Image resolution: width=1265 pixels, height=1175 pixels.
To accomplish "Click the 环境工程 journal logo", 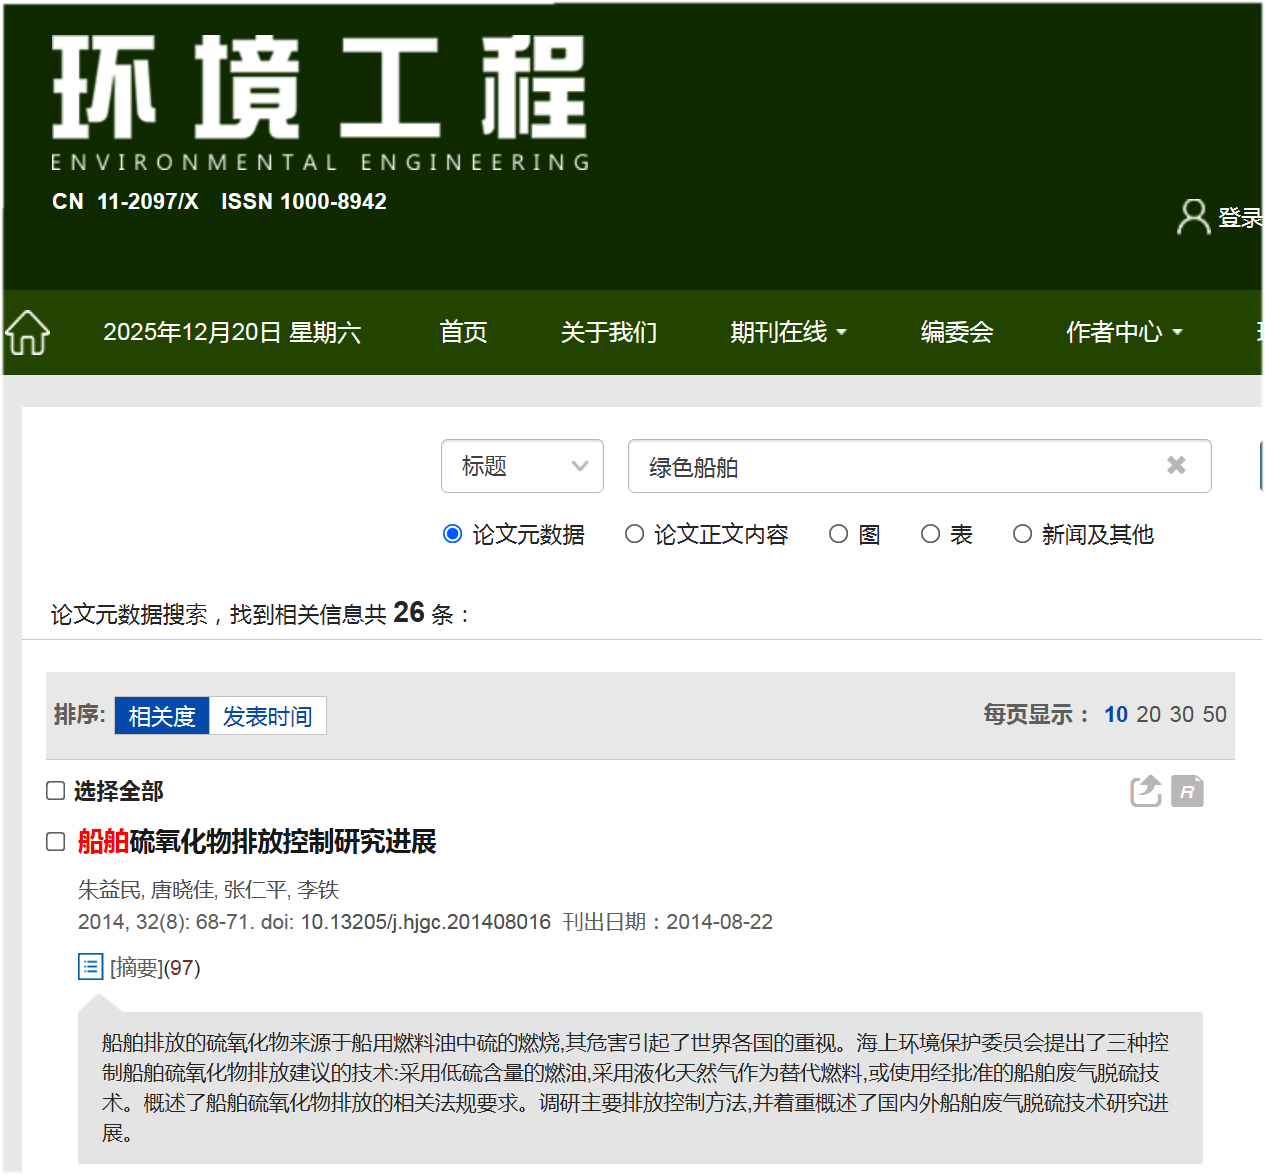I will coord(320,102).
